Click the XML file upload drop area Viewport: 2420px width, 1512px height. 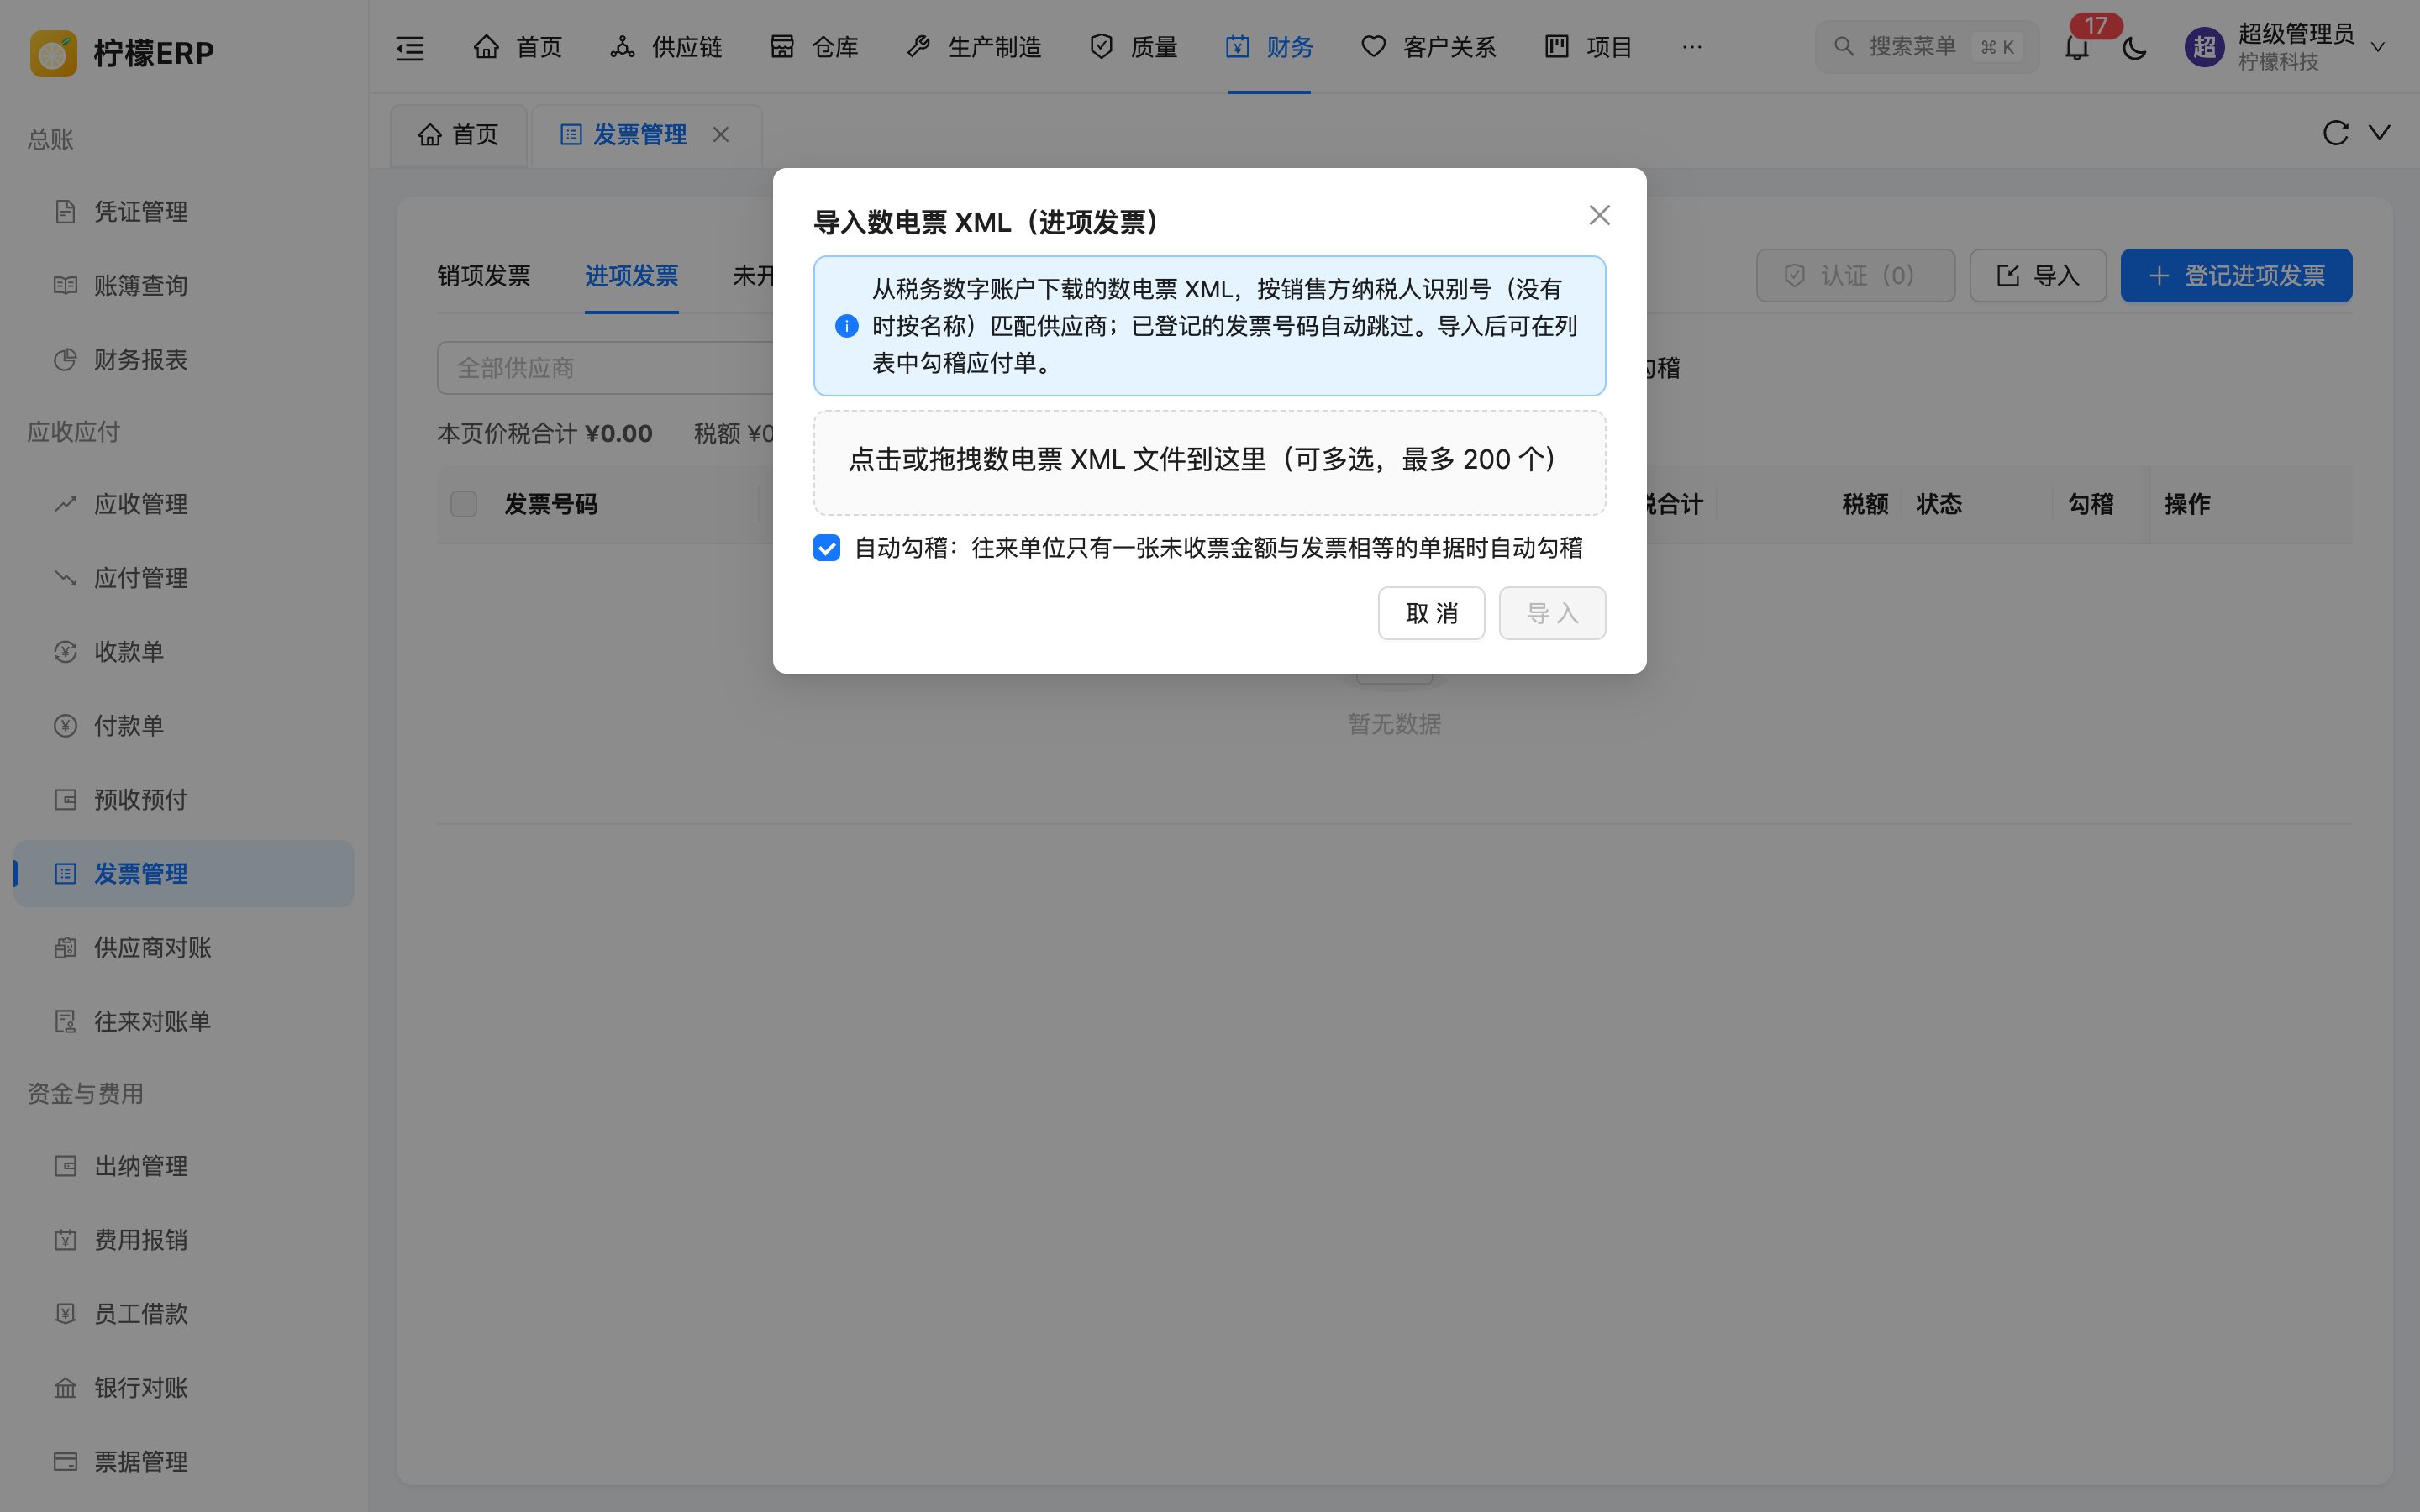click(1209, 462)
